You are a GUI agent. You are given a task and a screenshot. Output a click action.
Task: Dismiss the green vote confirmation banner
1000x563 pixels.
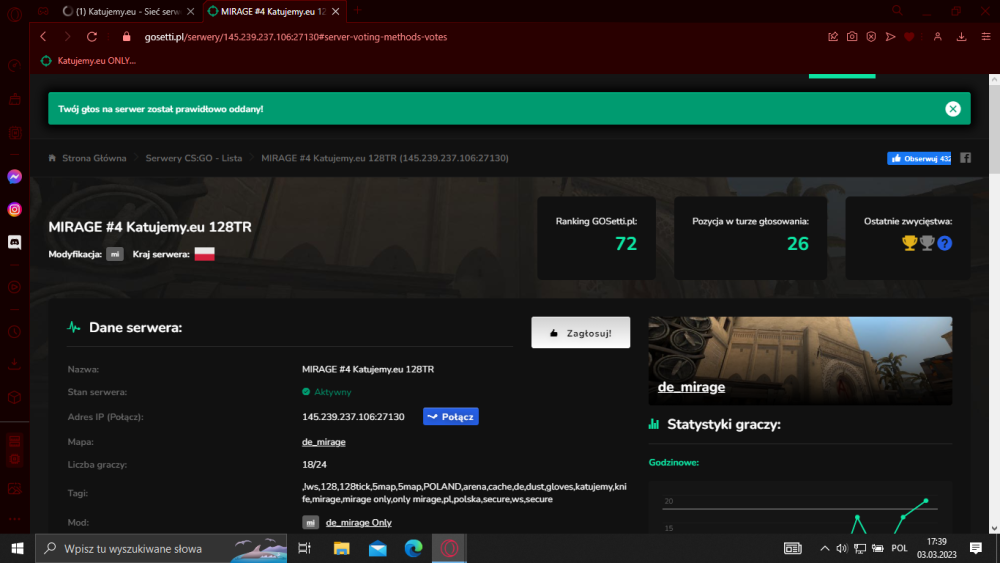click(x=953, y=109)
